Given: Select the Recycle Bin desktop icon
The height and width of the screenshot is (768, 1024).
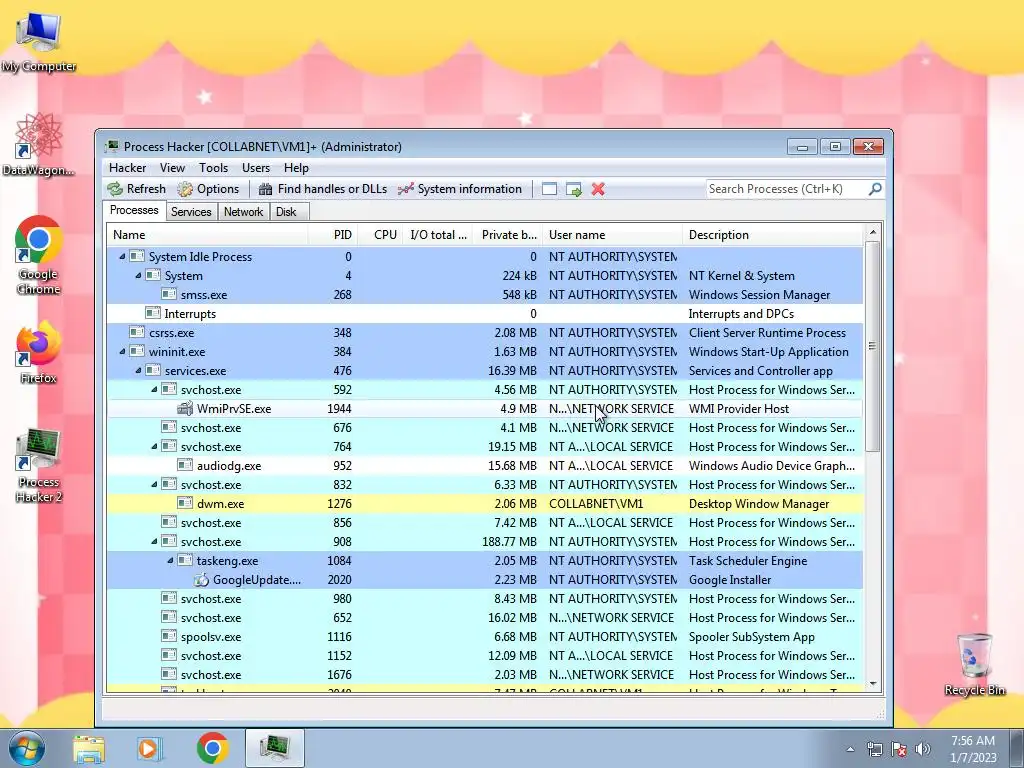Looking at the screenshot, I should click(974, 664).
